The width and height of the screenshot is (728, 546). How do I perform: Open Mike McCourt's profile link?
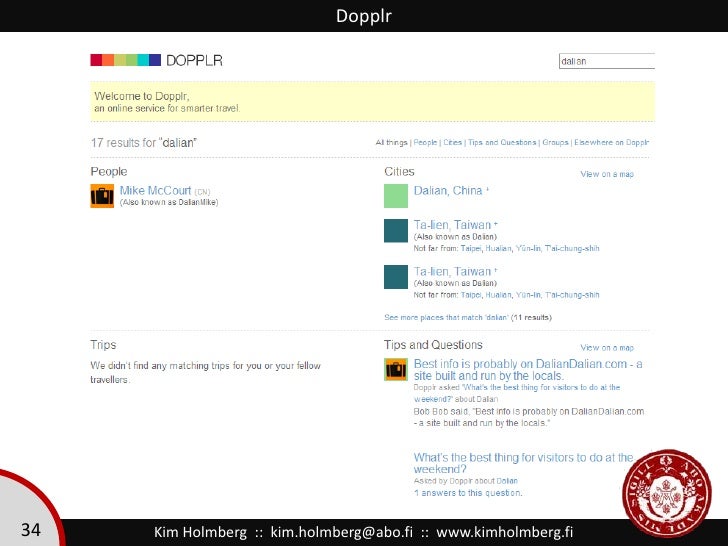(x=155, y=190)
